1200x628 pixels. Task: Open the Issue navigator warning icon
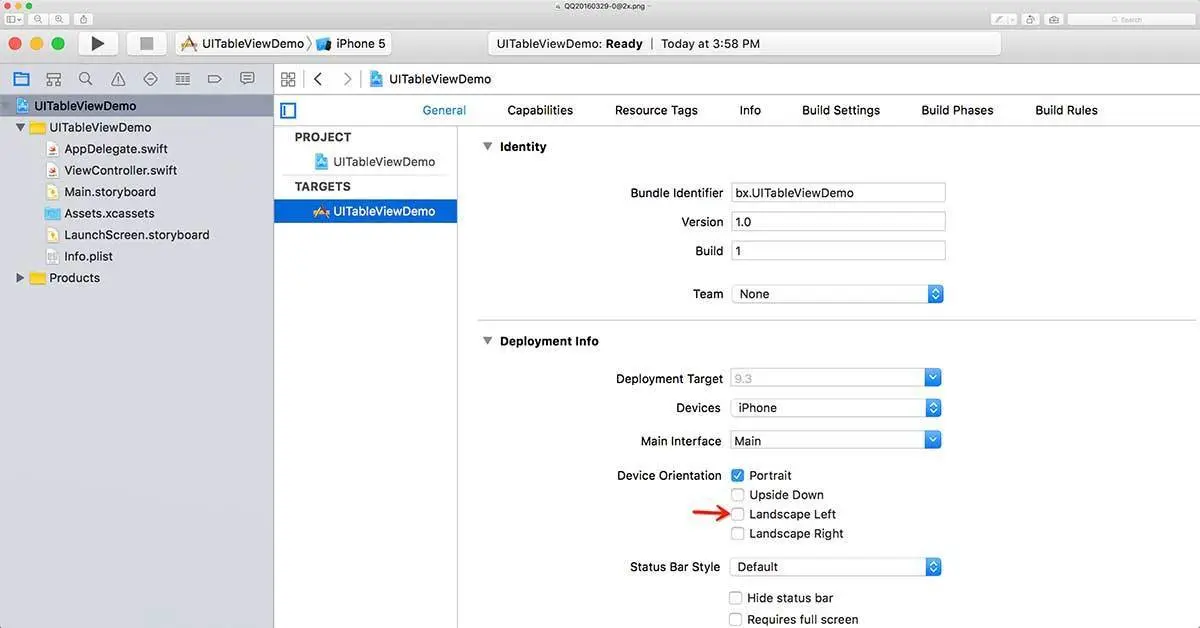(118, 79)
